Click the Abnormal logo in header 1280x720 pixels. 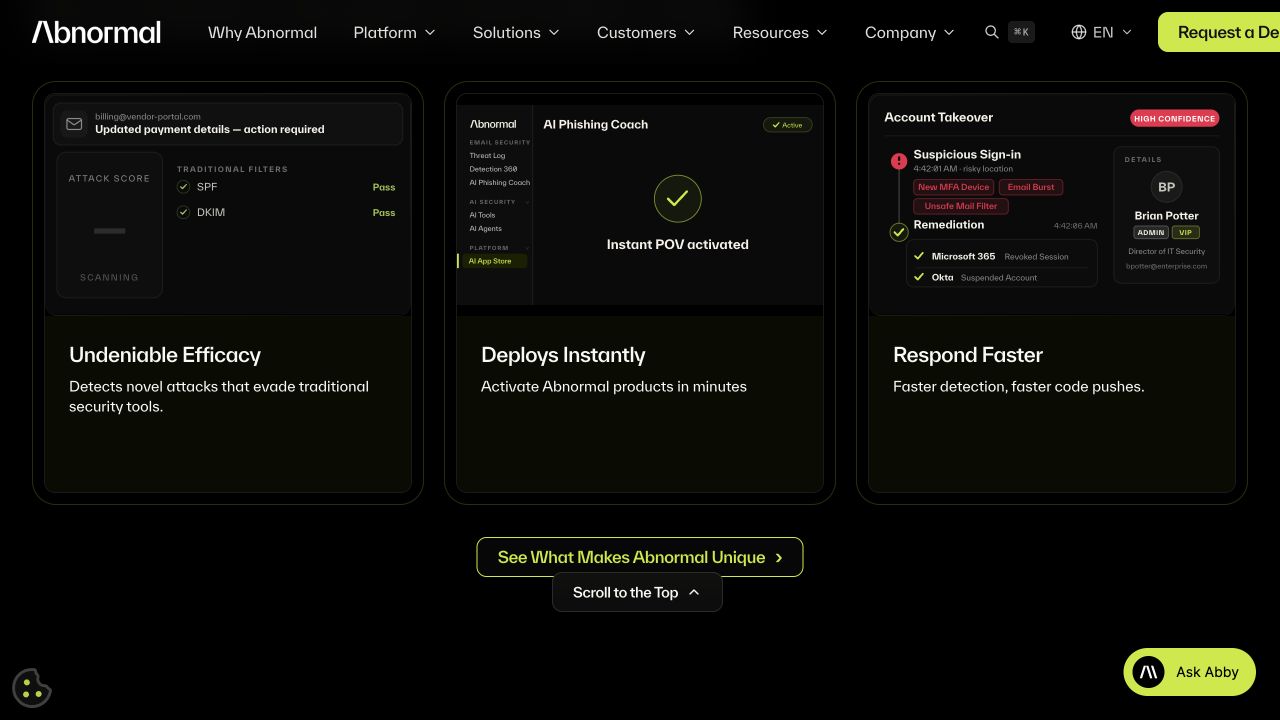click(96, 32)
